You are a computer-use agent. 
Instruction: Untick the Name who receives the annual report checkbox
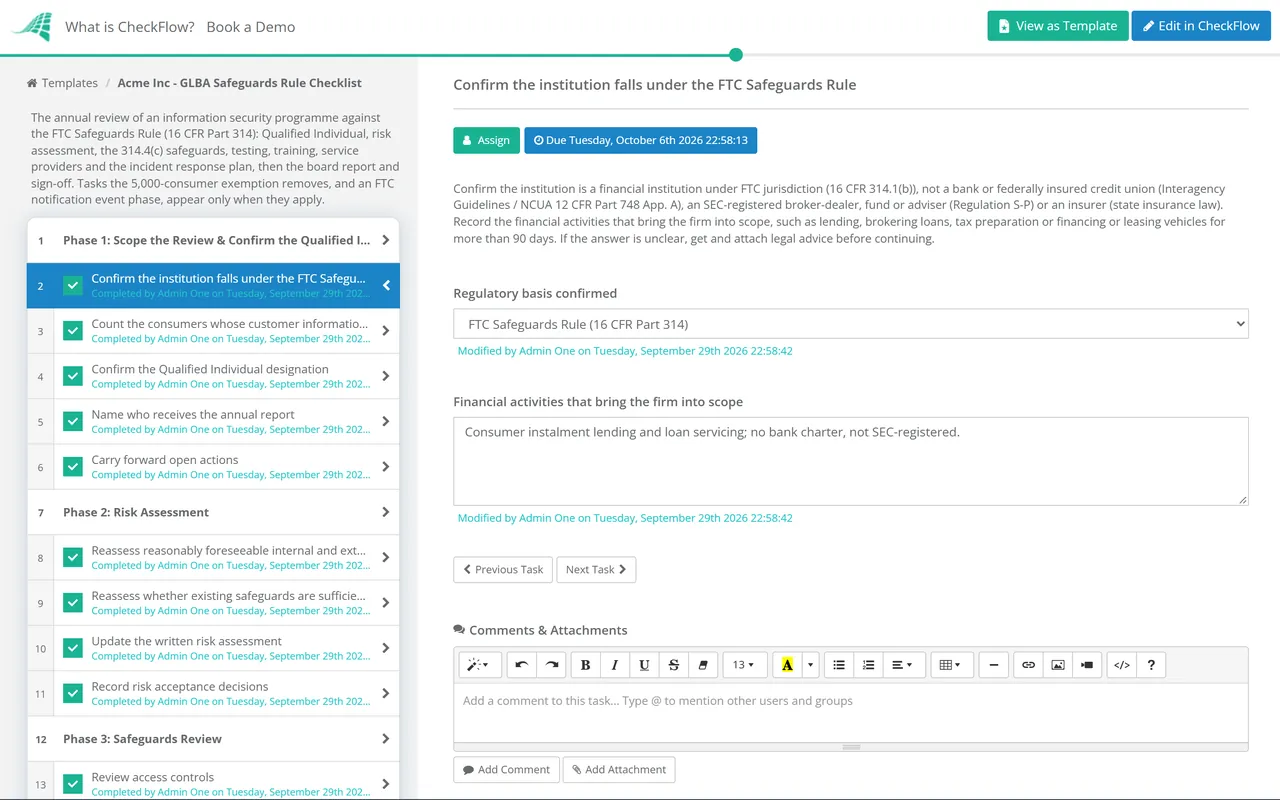[73, 421]
